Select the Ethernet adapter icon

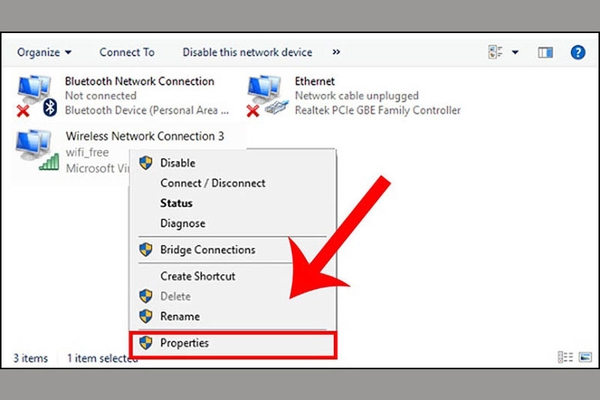point(267,96)
